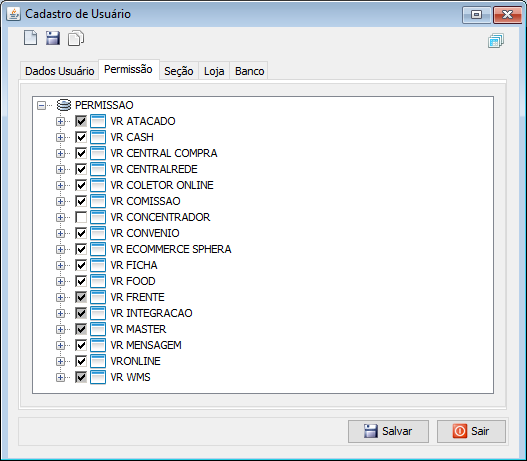Select the VR FOOD module window icon
This screenshot has height=461, width=527.
(98, 281)
